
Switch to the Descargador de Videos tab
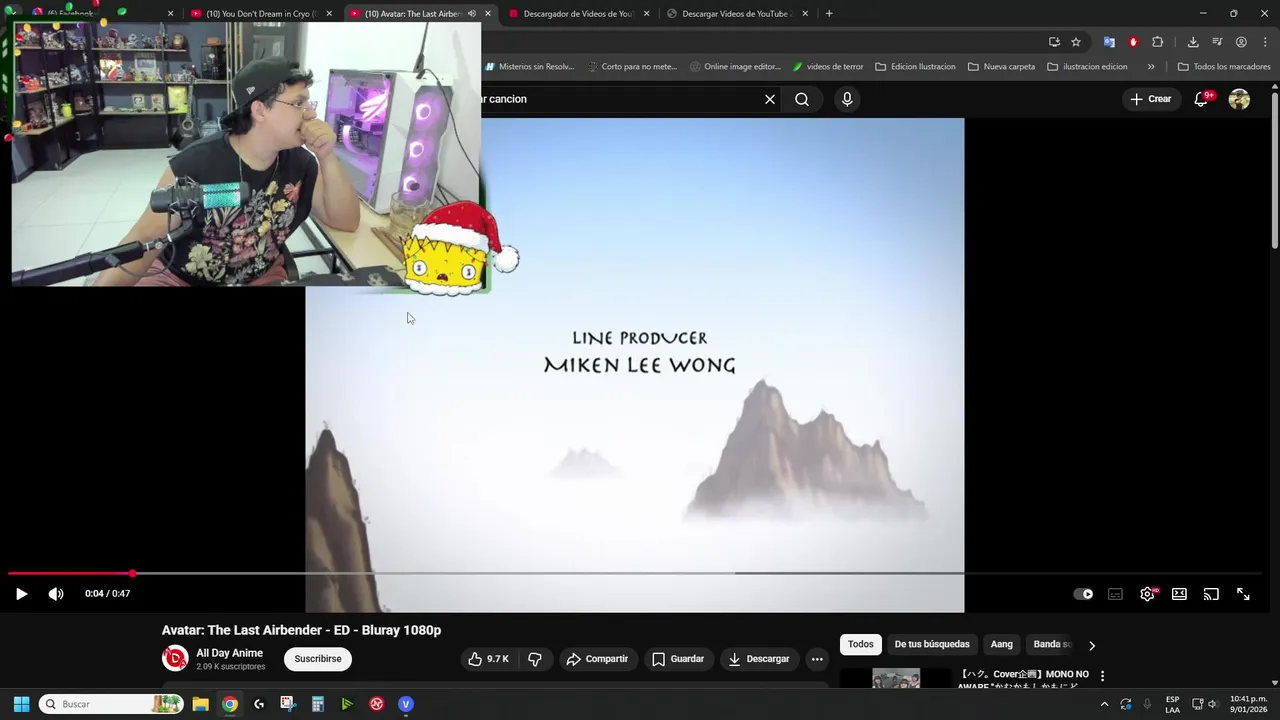(x=578, y=14)
